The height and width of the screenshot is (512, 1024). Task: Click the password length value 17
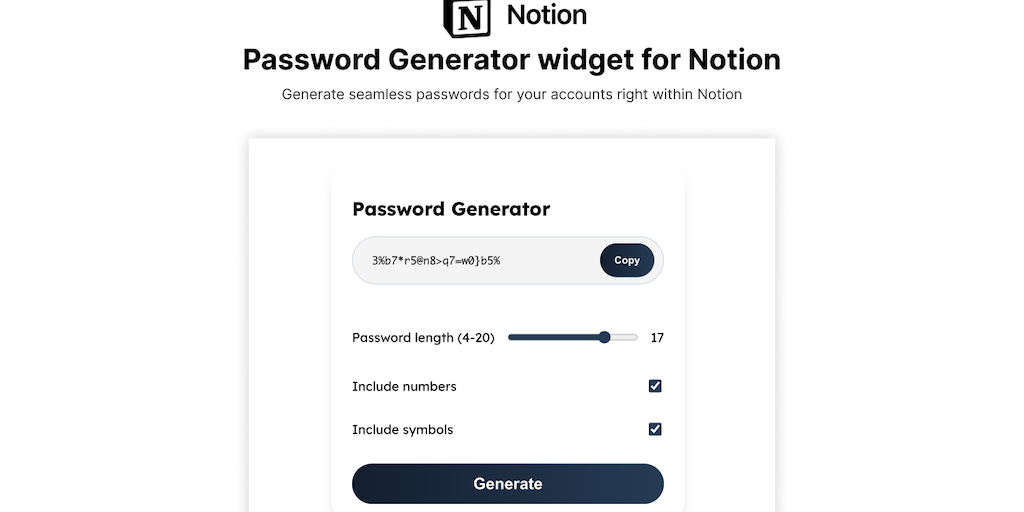point(657,338)
